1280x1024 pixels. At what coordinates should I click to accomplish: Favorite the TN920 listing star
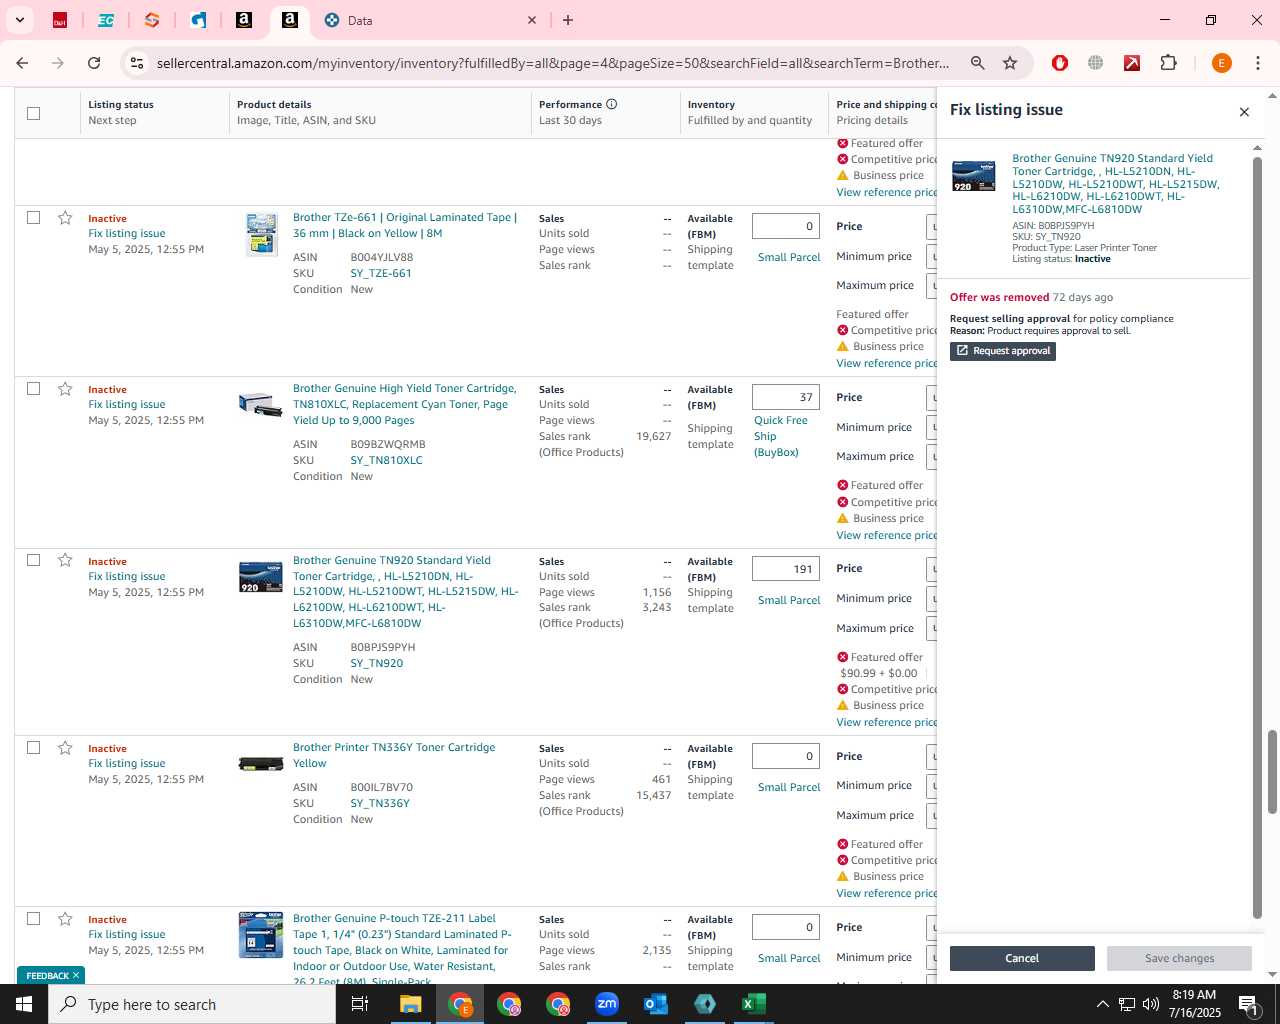point(65,560)
